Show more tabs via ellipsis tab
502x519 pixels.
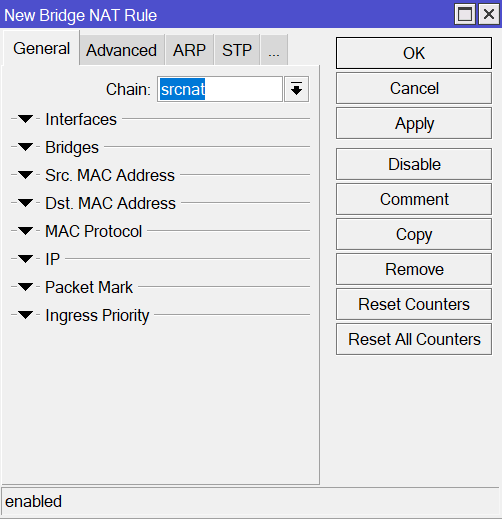click(274, 50)
